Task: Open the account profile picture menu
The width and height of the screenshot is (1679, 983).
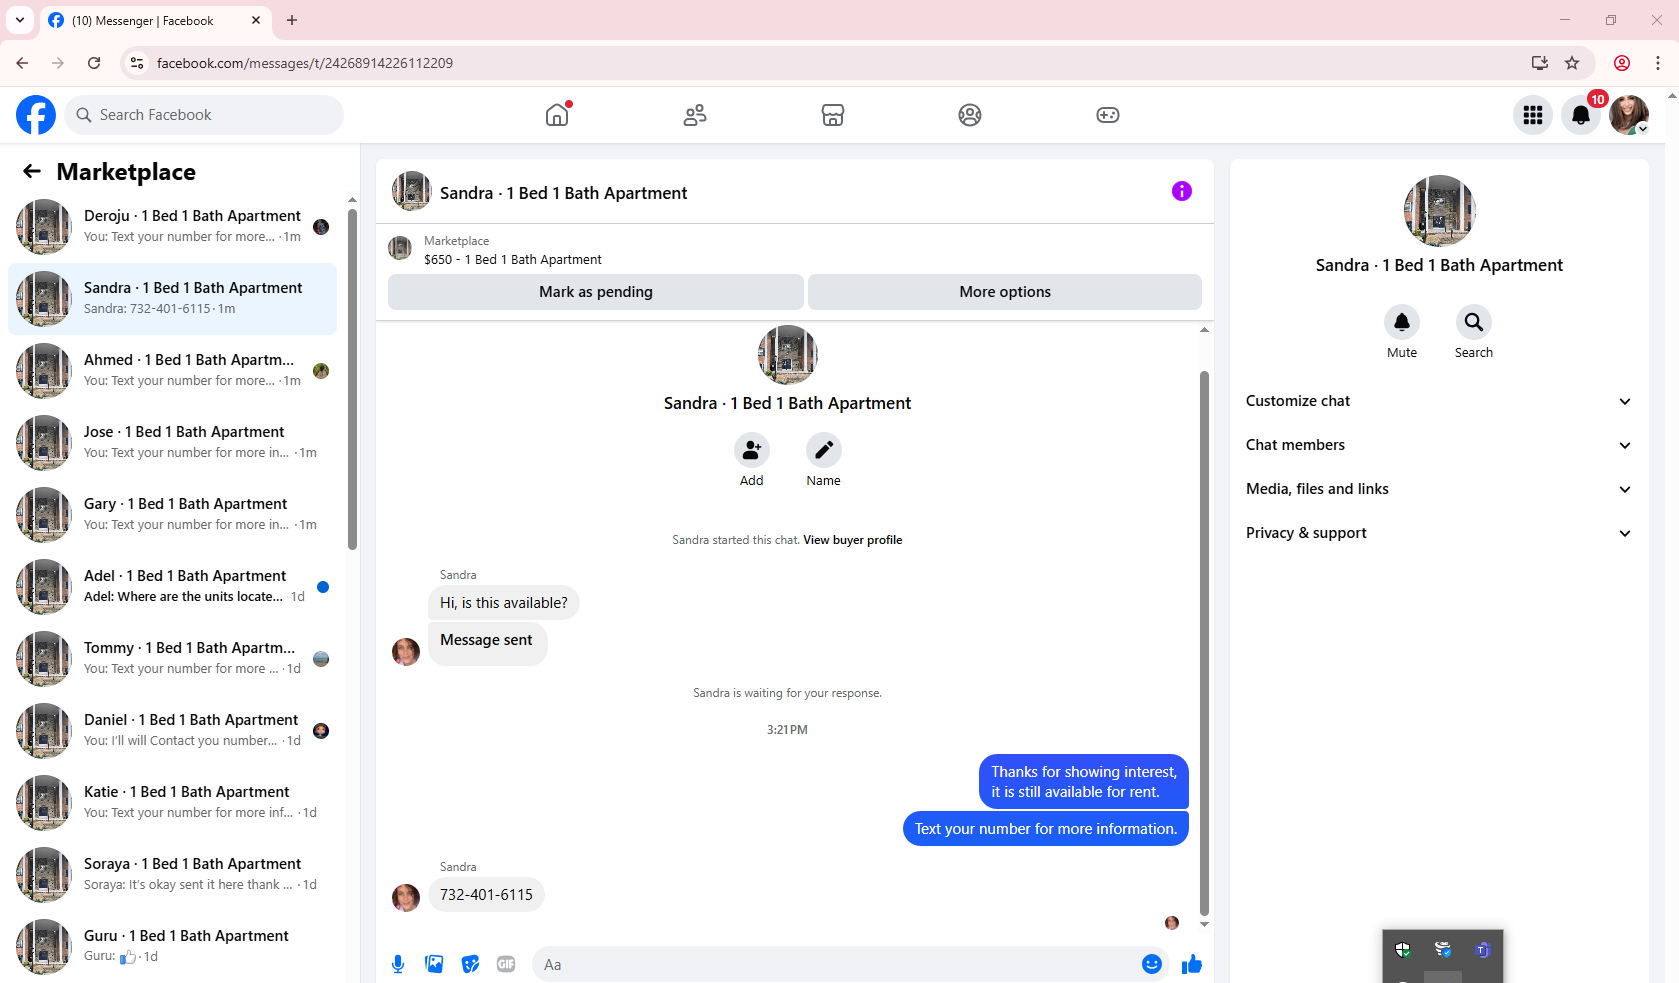Action: point(1629,115)
